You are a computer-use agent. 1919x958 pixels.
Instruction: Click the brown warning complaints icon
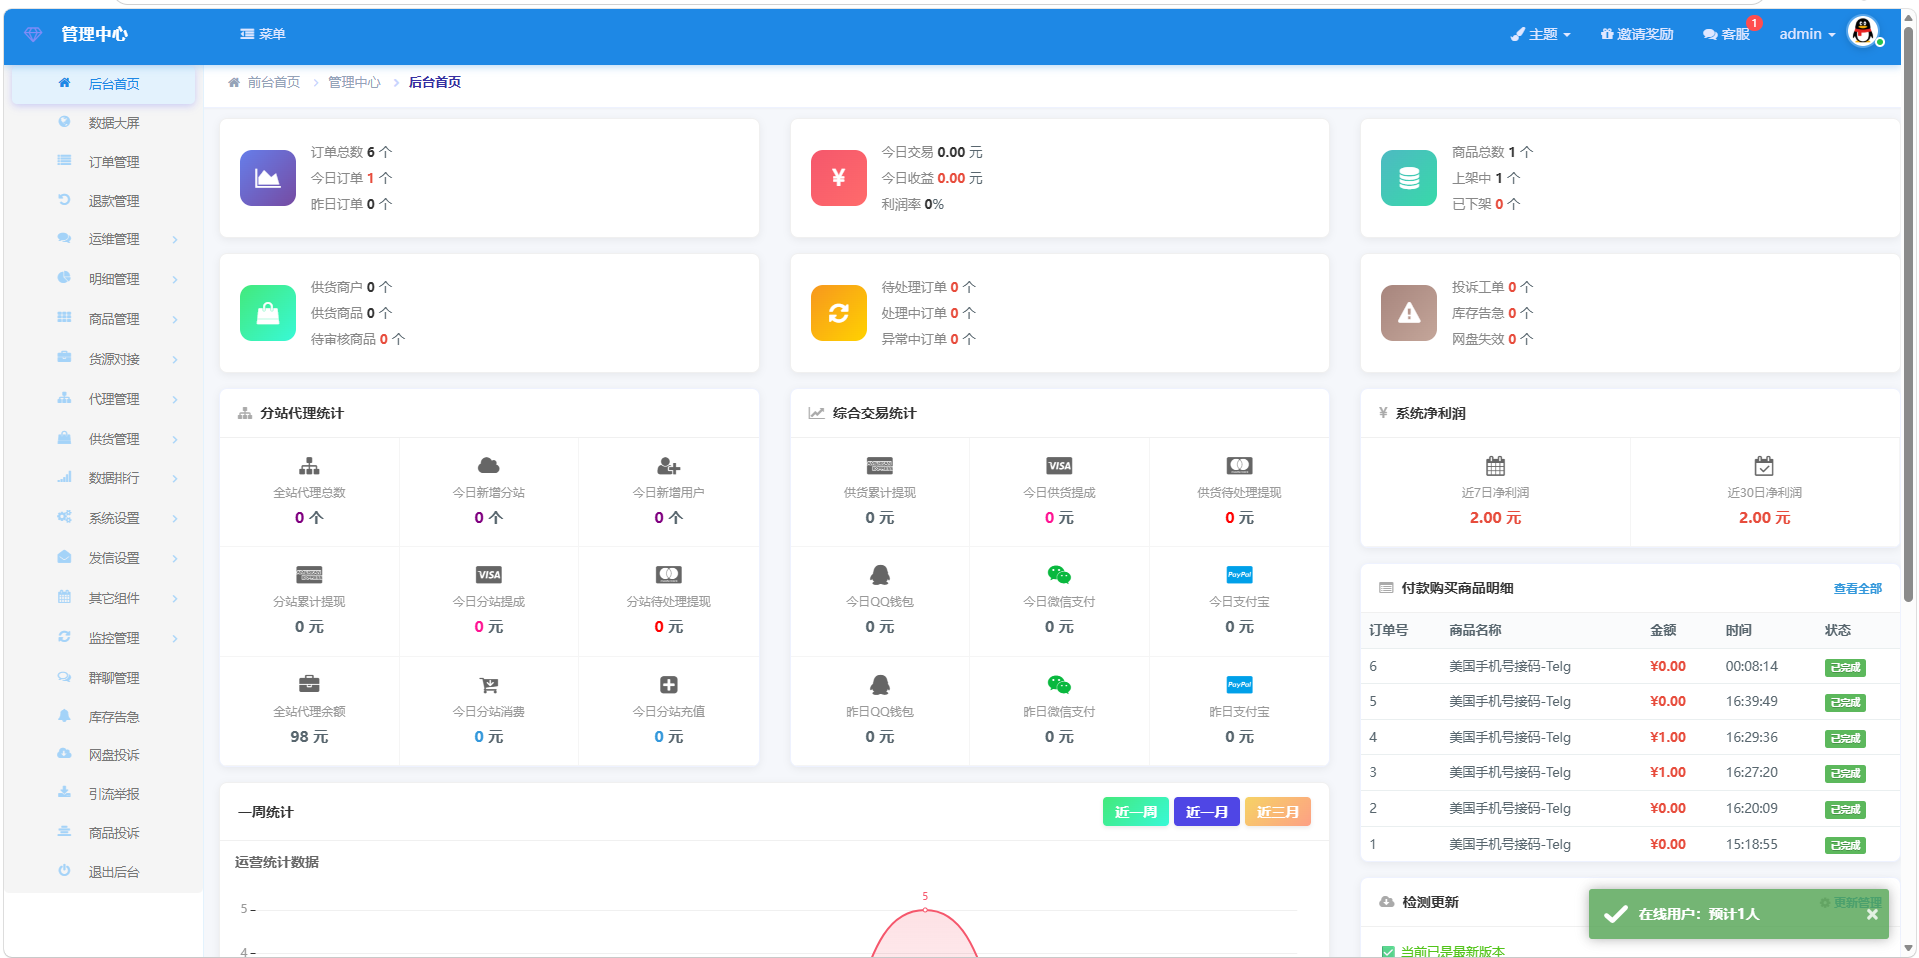click(1408, 313)
